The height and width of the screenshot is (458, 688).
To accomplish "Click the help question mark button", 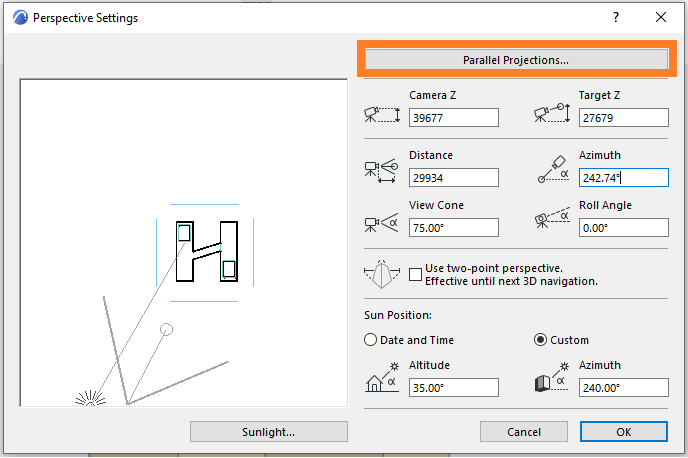I will point(617,17).
